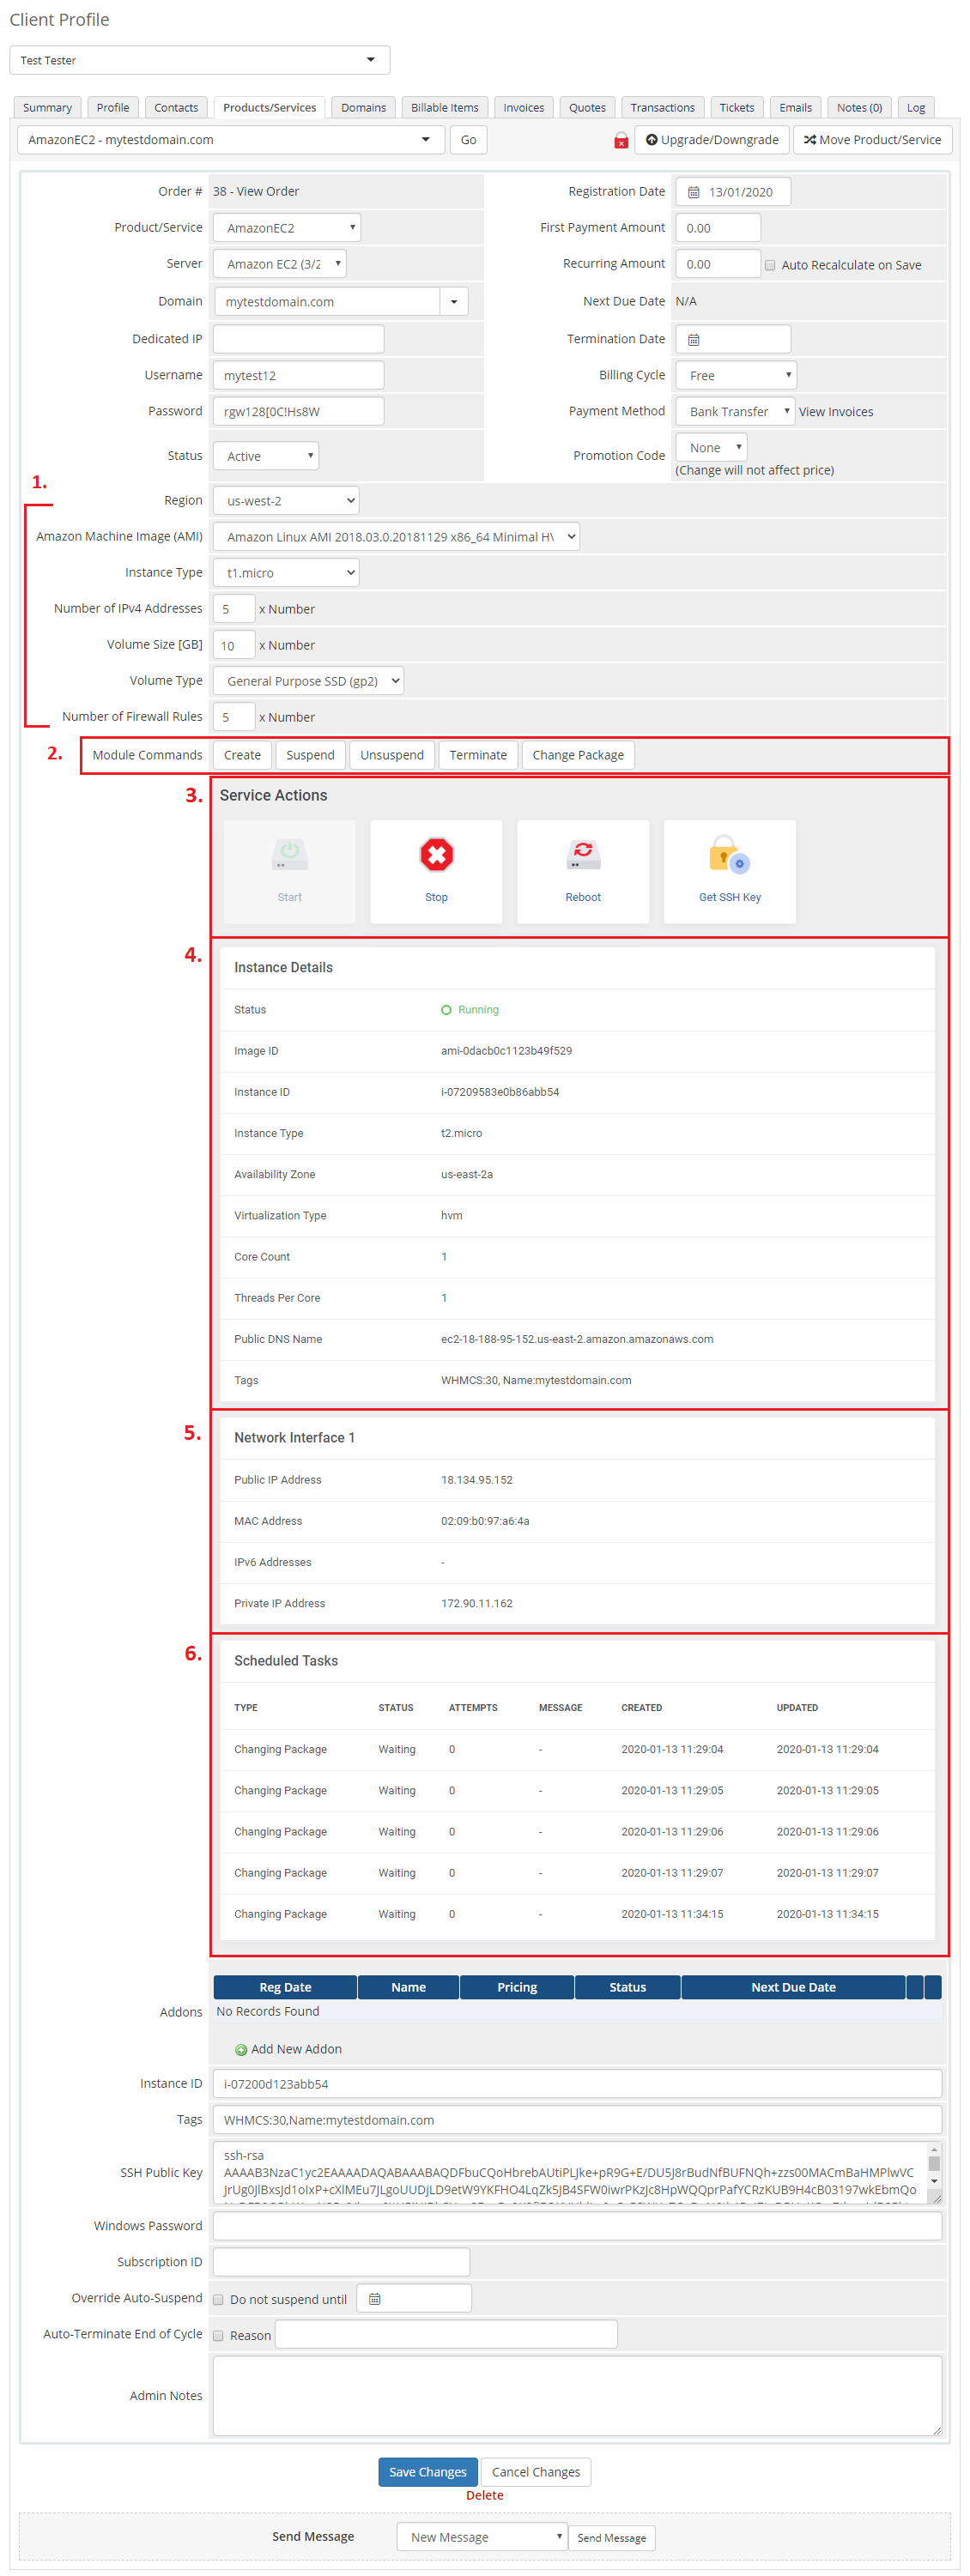Click the red Delete link

pos(485,2495)
